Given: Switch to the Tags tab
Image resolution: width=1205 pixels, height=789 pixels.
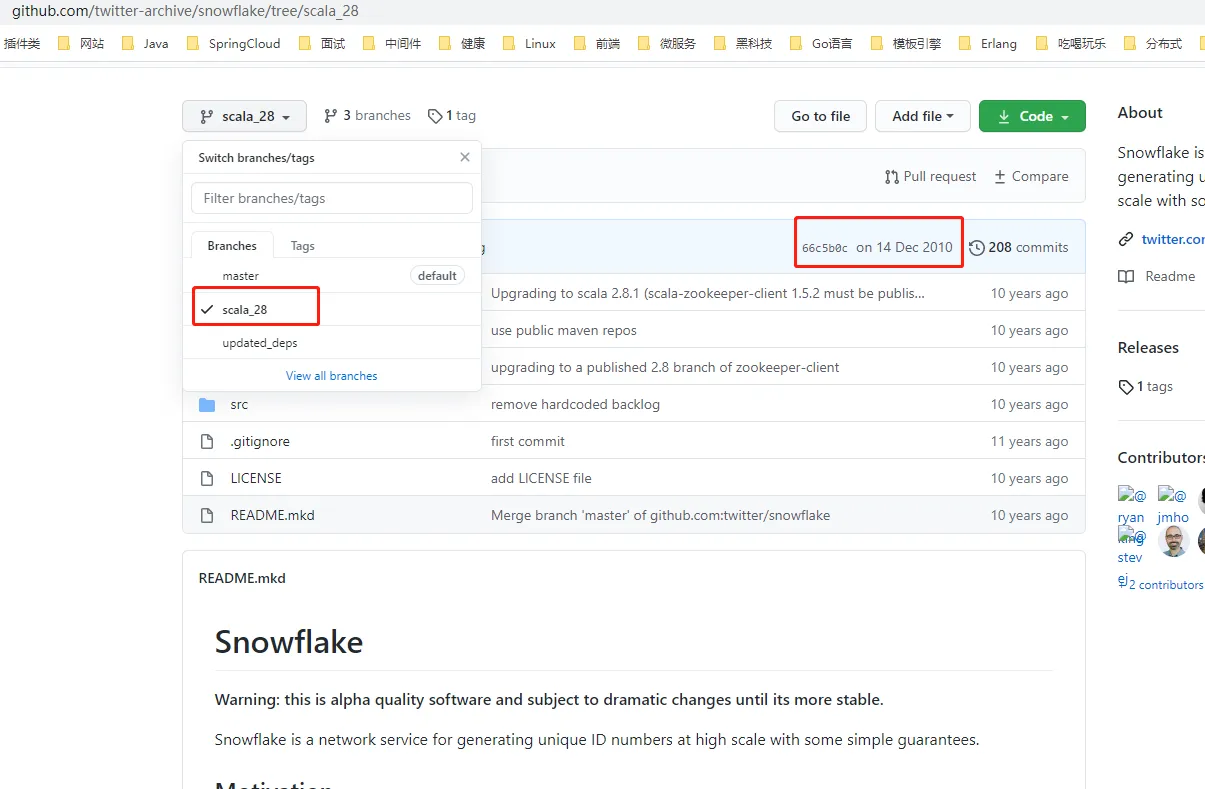Looking at the screenshot, I should tap(302, 245).
